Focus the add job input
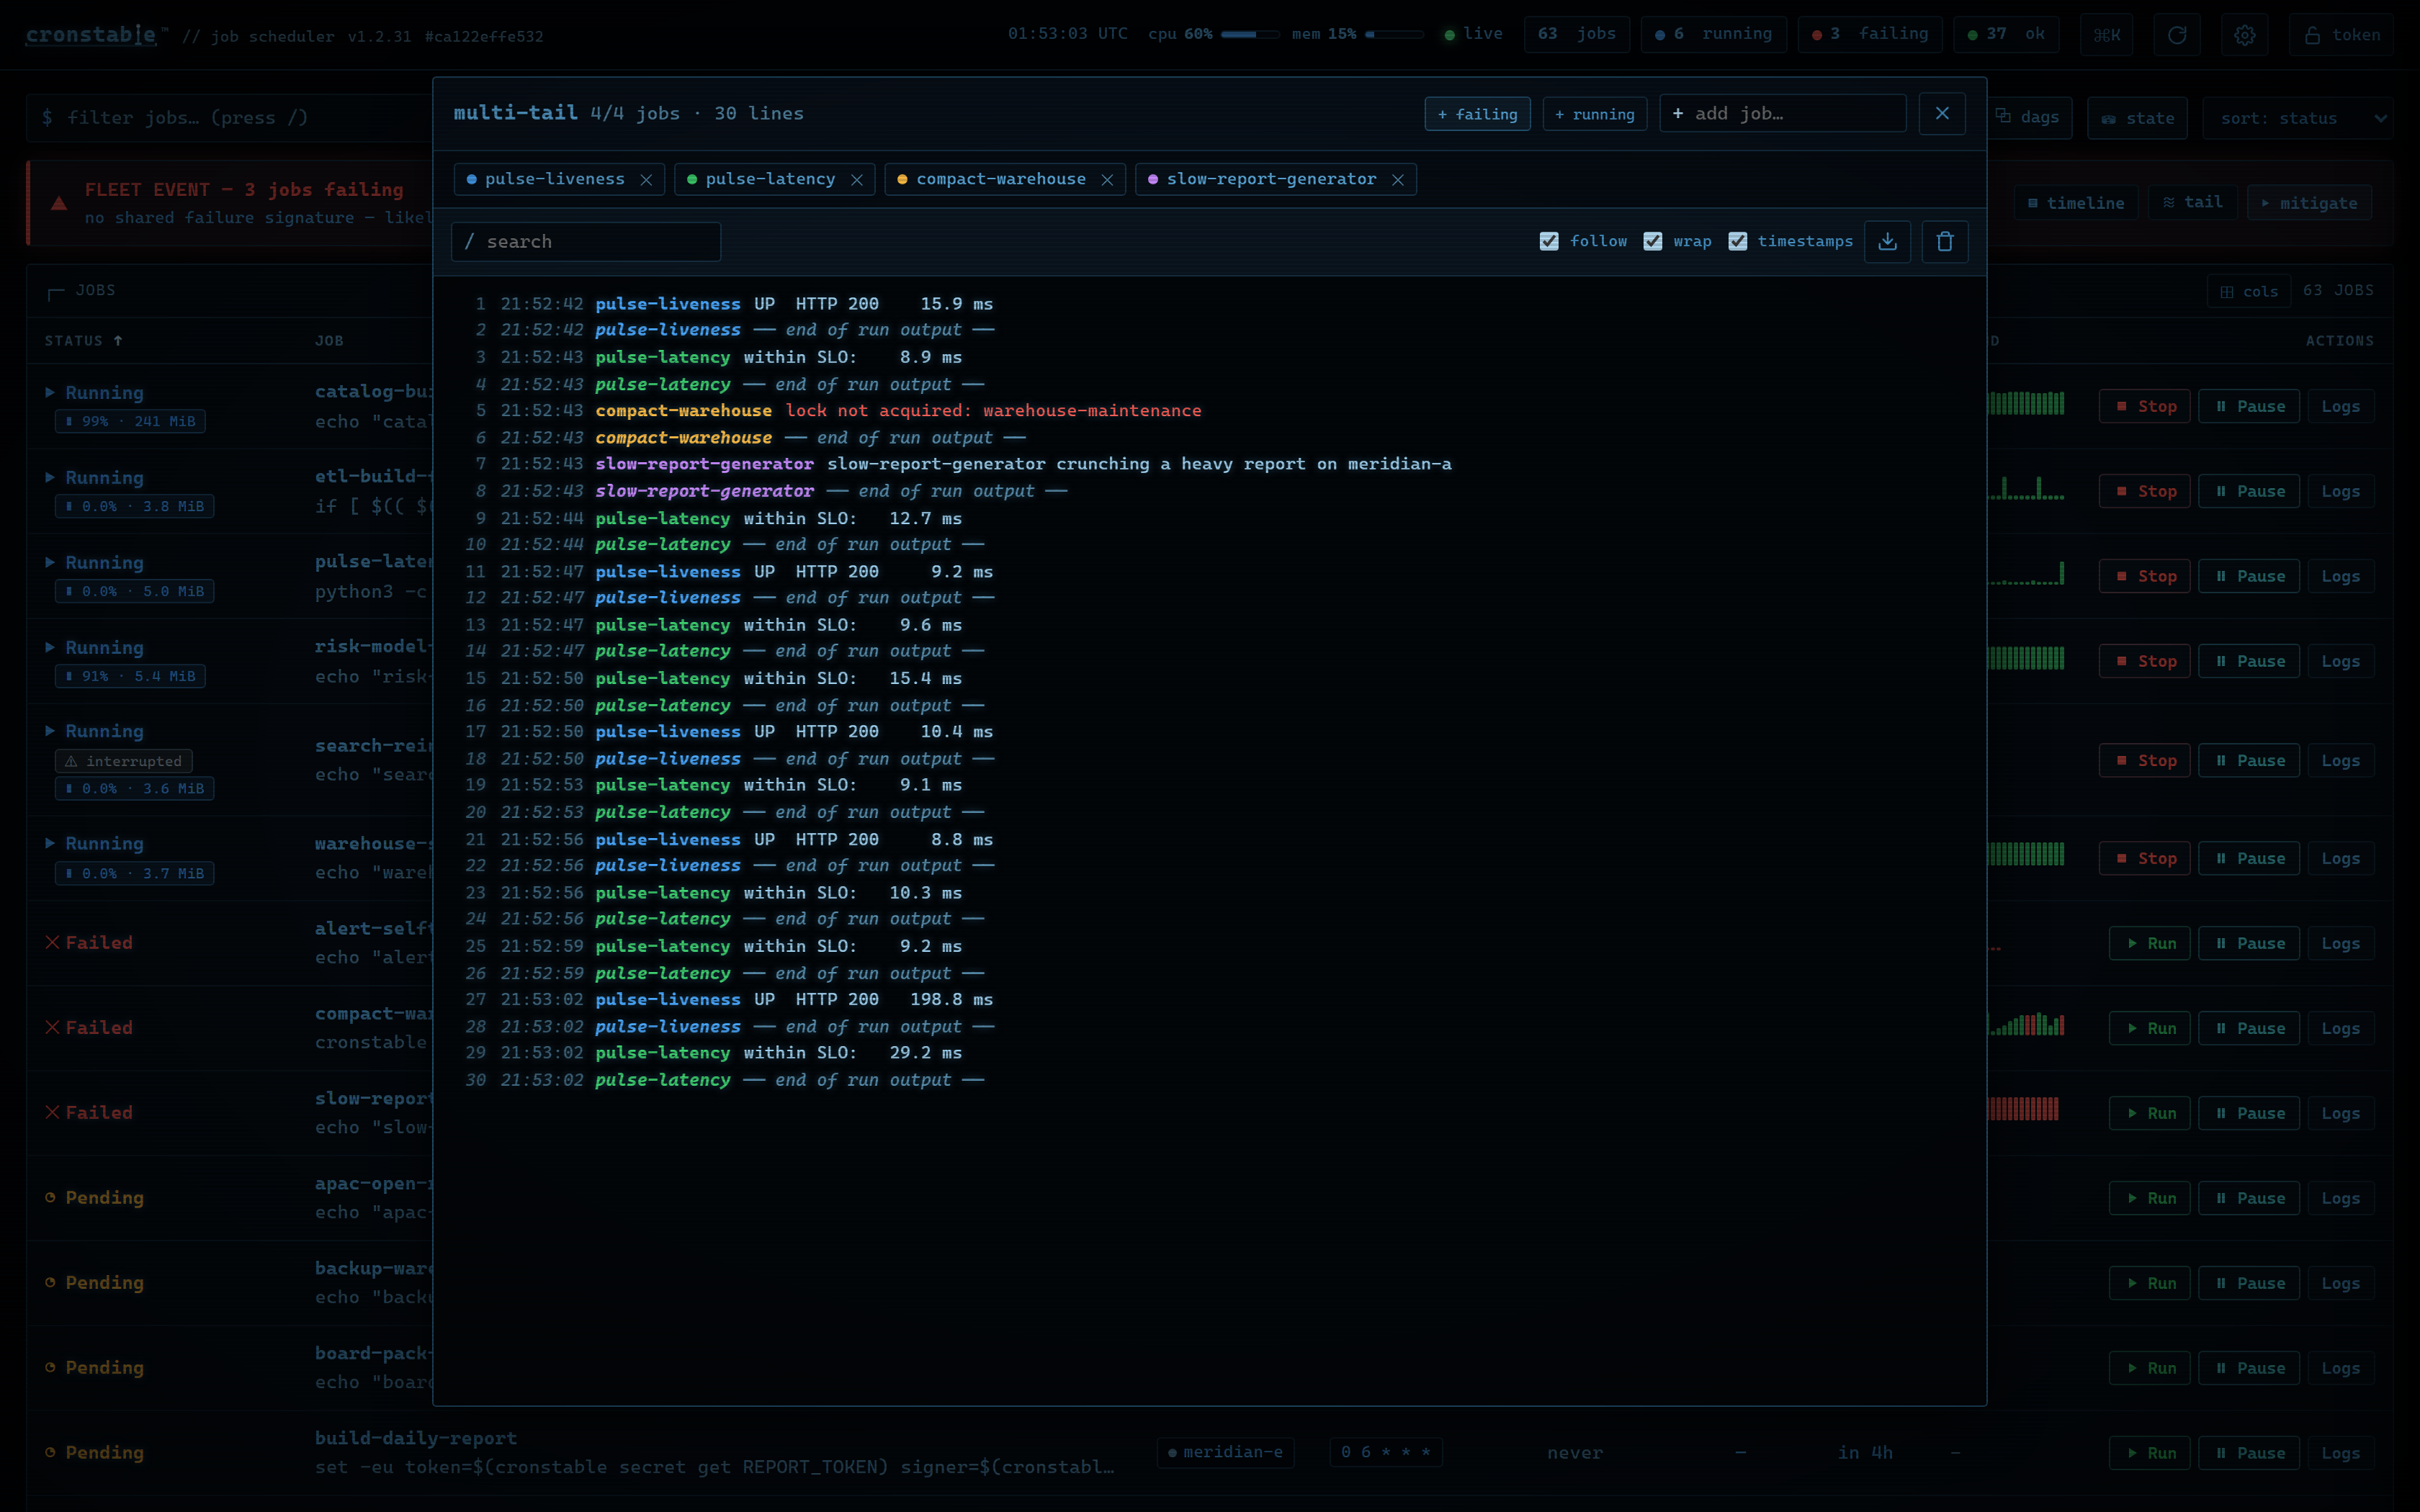This screenshot has height=1512, width=2420. [1782, 113]
